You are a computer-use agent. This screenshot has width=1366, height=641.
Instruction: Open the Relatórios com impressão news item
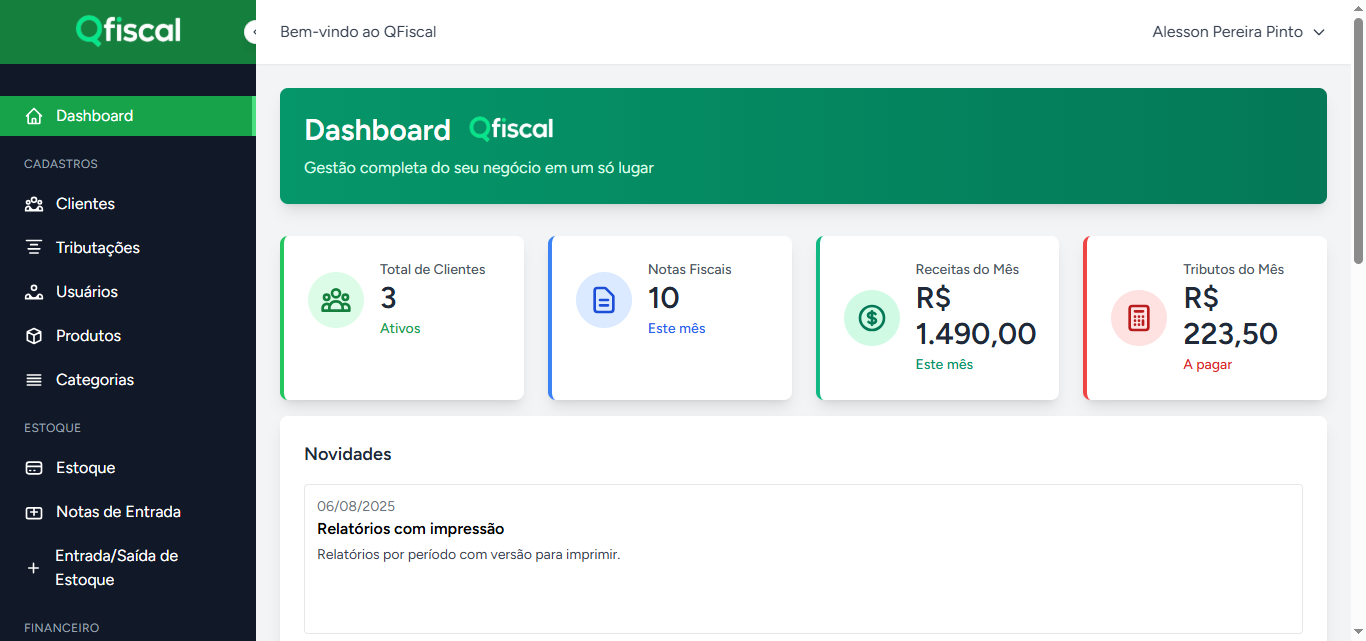(410, 528)
